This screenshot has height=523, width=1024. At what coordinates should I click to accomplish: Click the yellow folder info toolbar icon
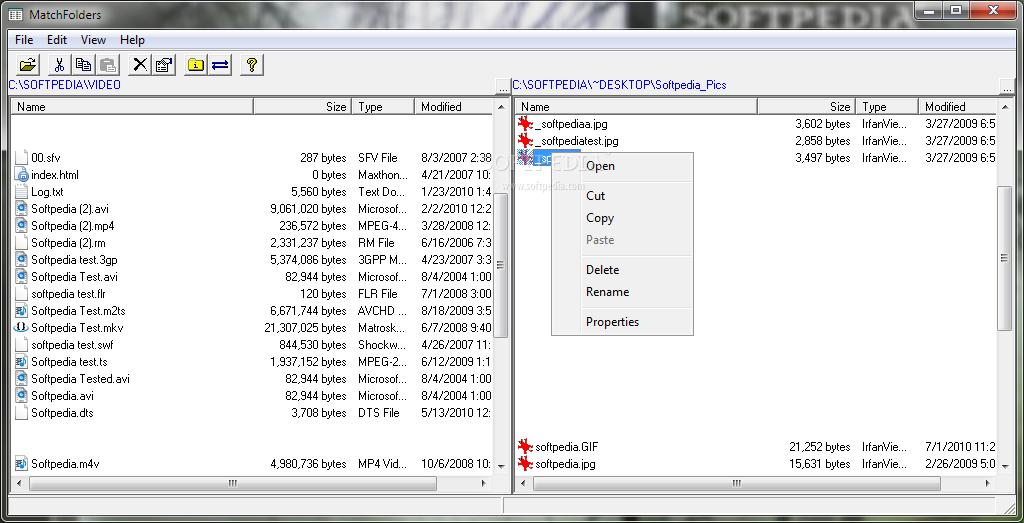point(196,65)
